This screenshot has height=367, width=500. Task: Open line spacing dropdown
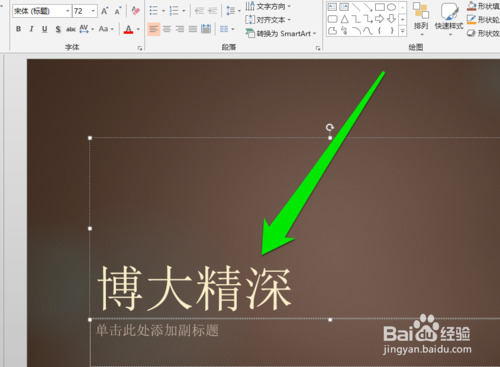(x=233, y=11)
